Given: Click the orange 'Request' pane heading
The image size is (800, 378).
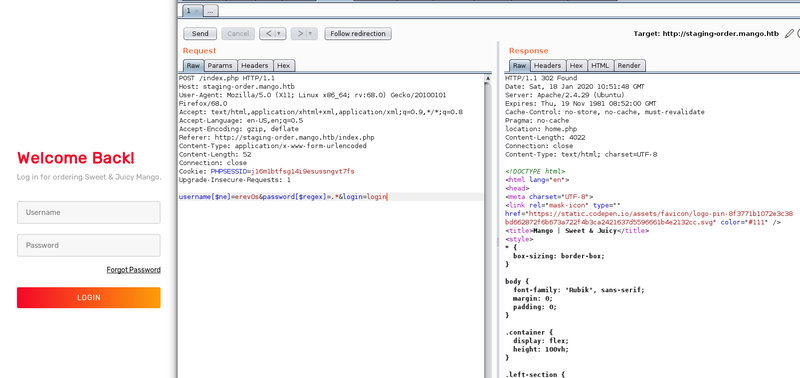Looking at the screenshot, I should [199, 51].
